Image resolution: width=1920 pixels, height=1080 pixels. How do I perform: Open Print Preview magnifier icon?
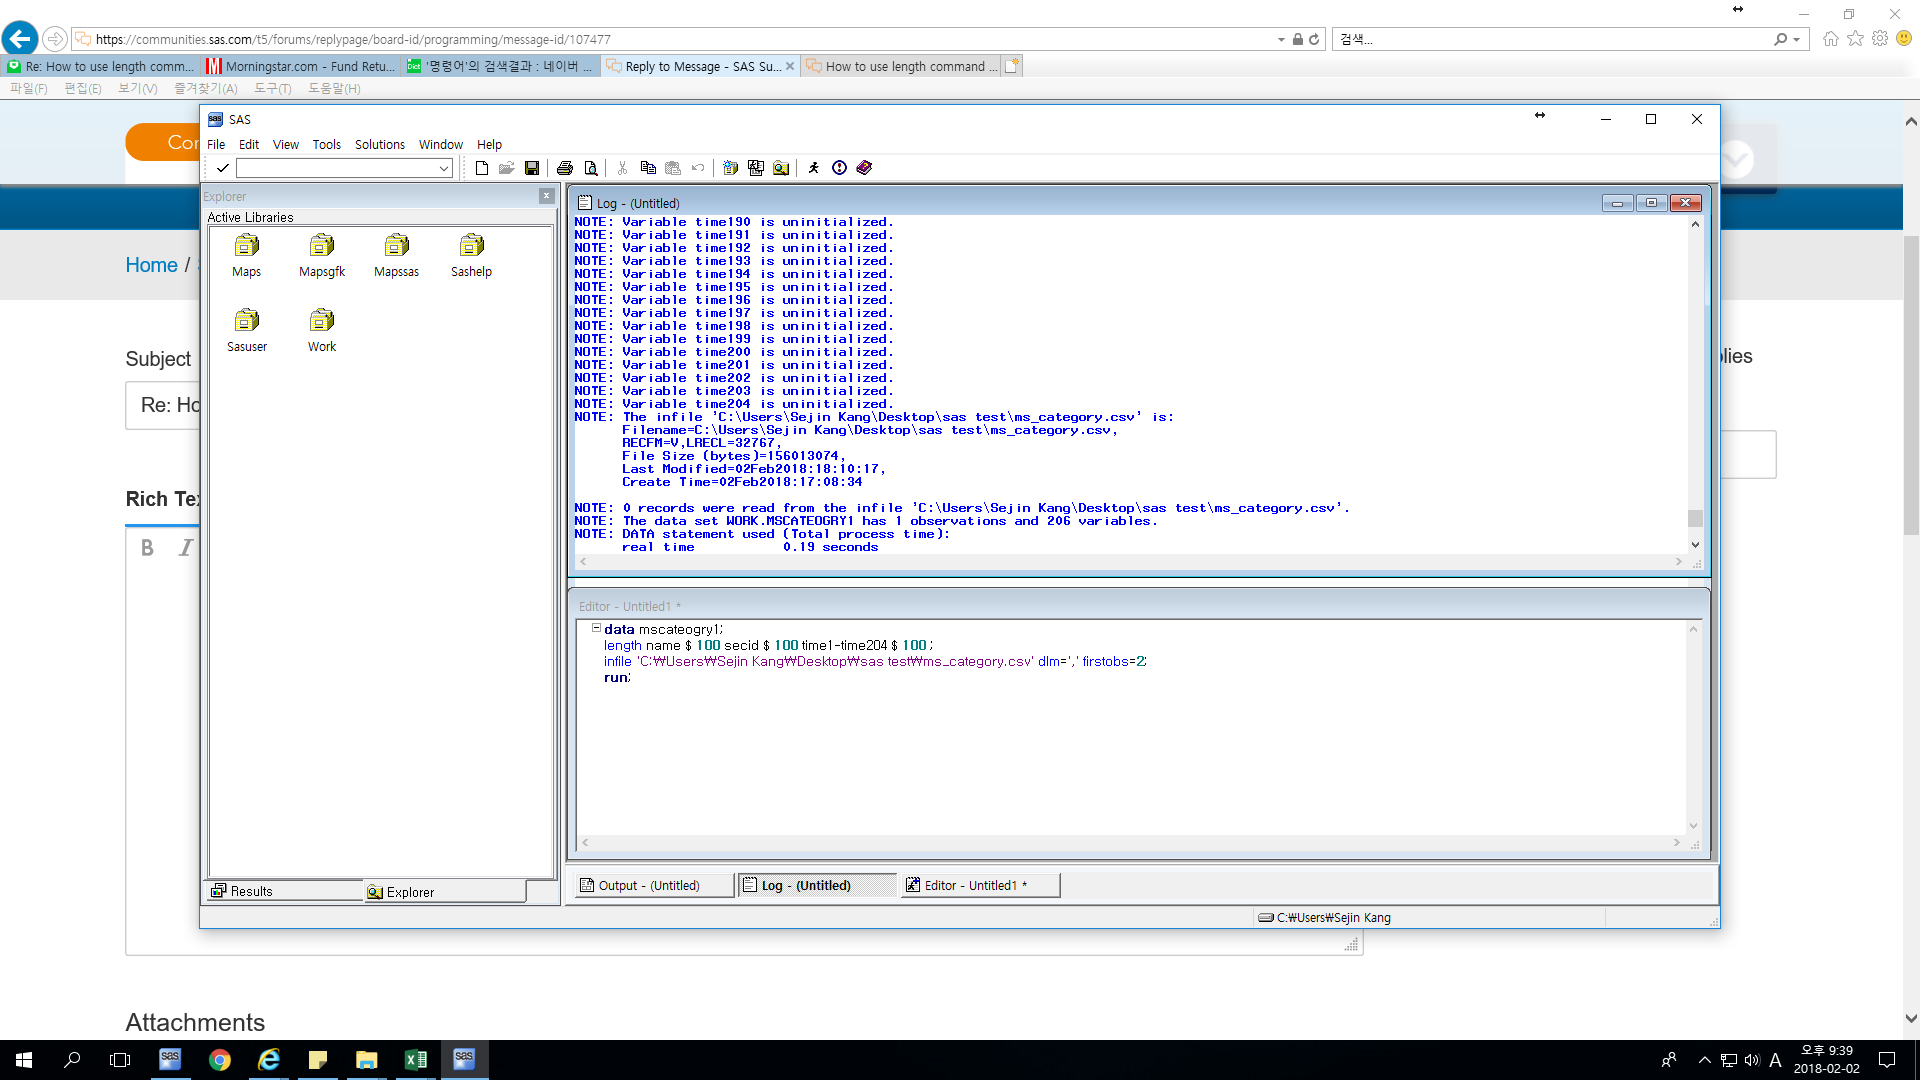pos(591,168)
